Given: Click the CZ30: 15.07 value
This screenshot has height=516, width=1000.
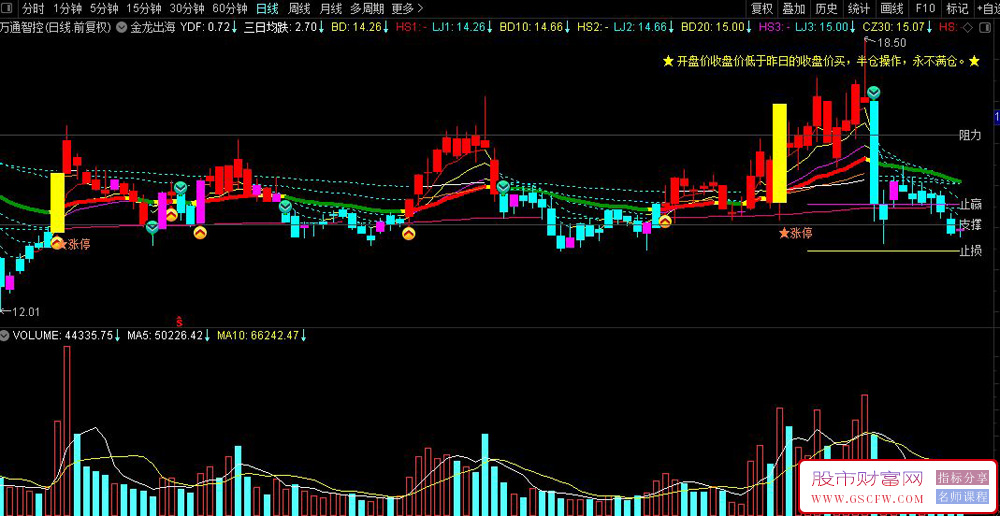Looking at the screenshot, I should [x=897, y=27].
